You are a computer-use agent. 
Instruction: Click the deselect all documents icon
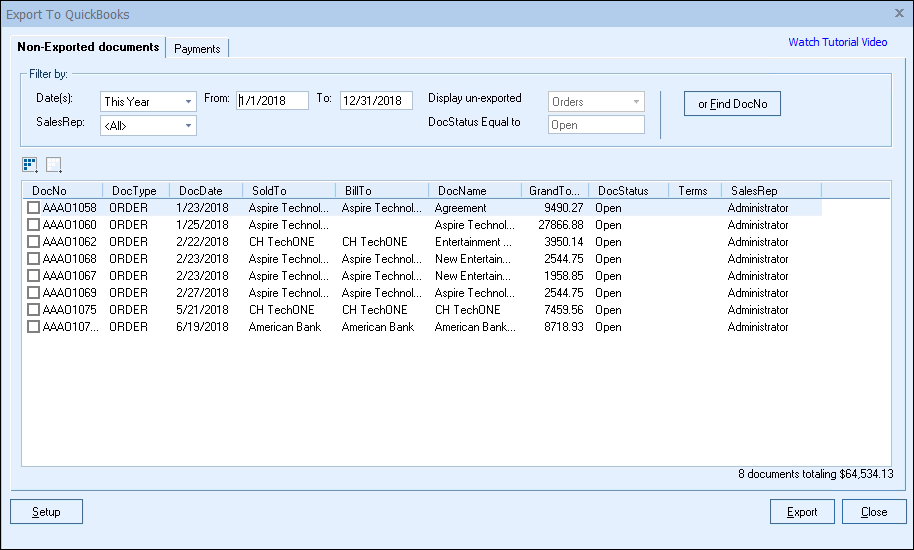(54, 164)
